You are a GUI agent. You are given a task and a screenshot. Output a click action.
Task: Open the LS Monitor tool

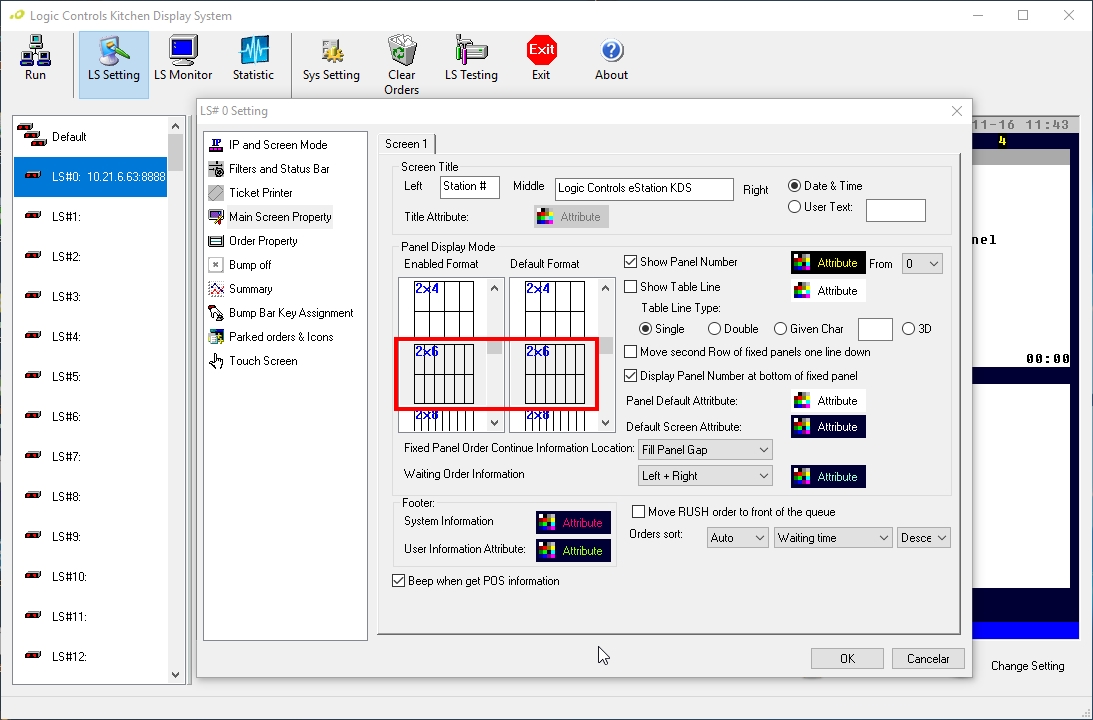point(183,59)
